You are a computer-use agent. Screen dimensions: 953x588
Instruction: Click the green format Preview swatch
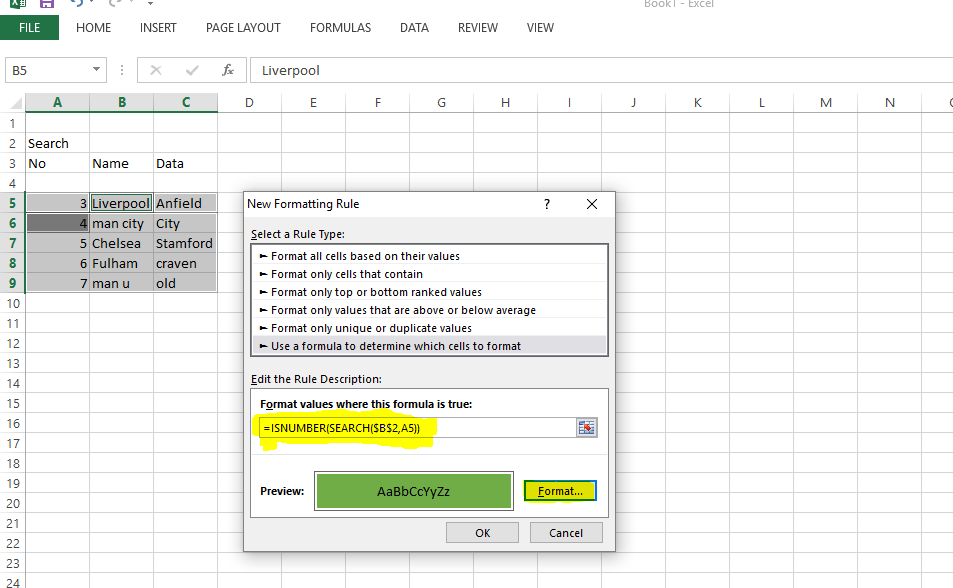click(413, 491)
